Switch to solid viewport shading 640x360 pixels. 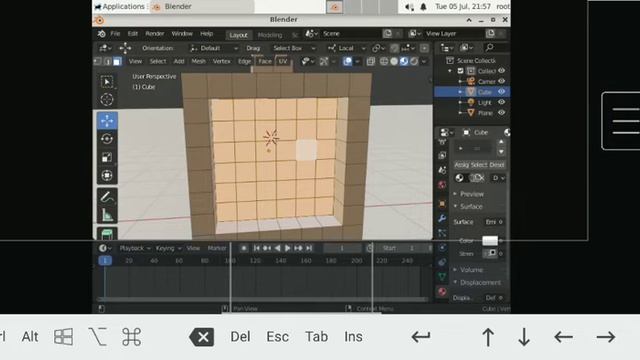point(394,61)
